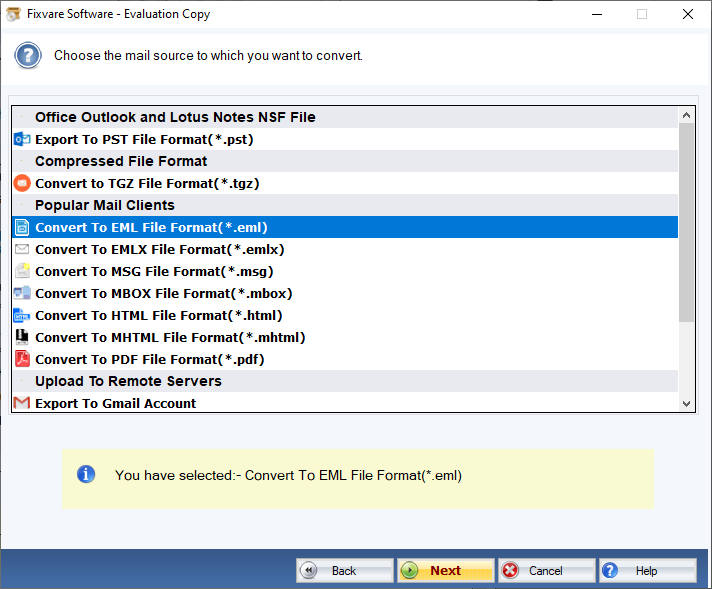Click the Gmail icon next to Export To Gmail

[x=22, y=403]
